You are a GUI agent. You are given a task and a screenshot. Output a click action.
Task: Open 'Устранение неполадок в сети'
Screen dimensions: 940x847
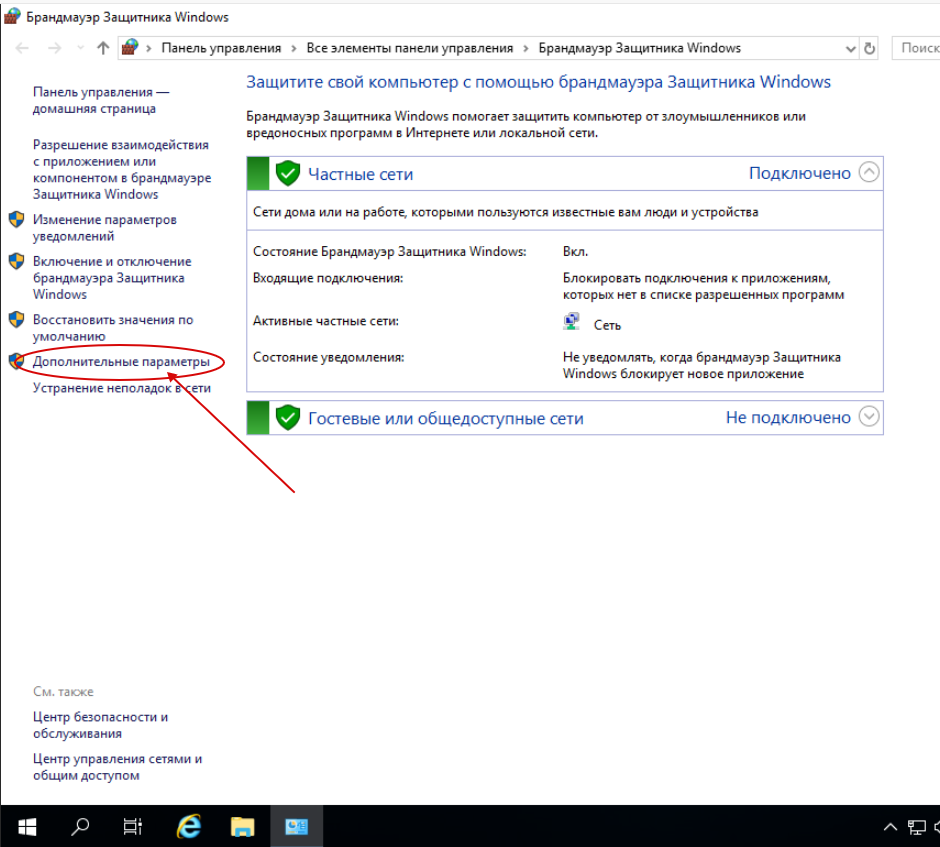click(122, 388)
